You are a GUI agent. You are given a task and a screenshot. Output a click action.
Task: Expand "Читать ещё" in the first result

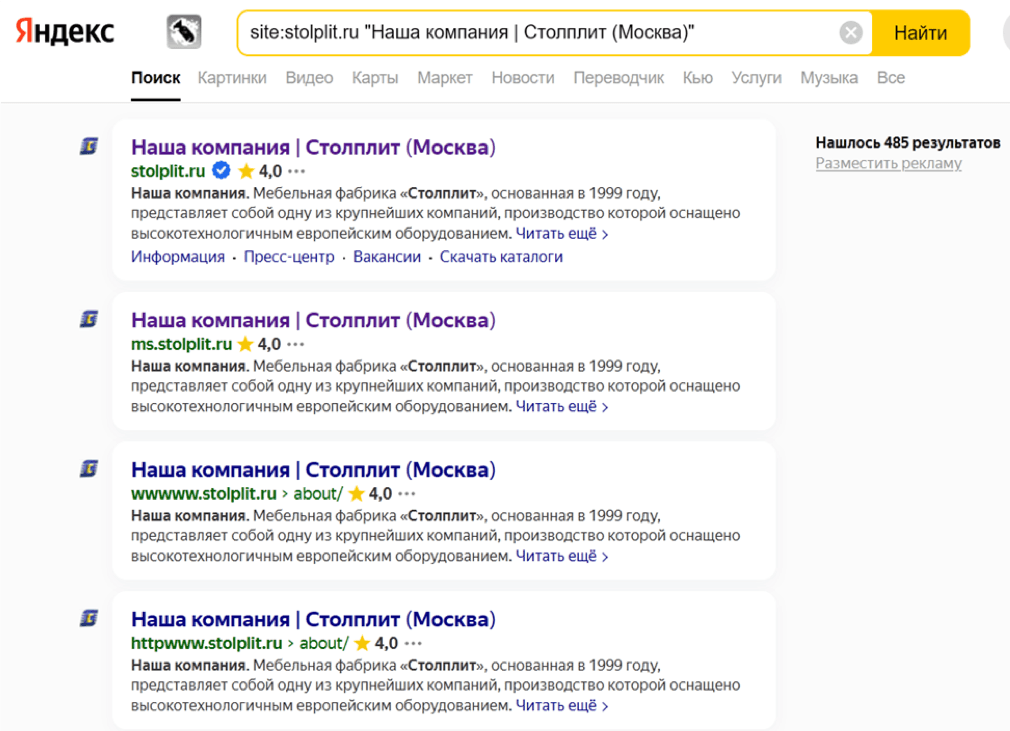pos(561,234)
